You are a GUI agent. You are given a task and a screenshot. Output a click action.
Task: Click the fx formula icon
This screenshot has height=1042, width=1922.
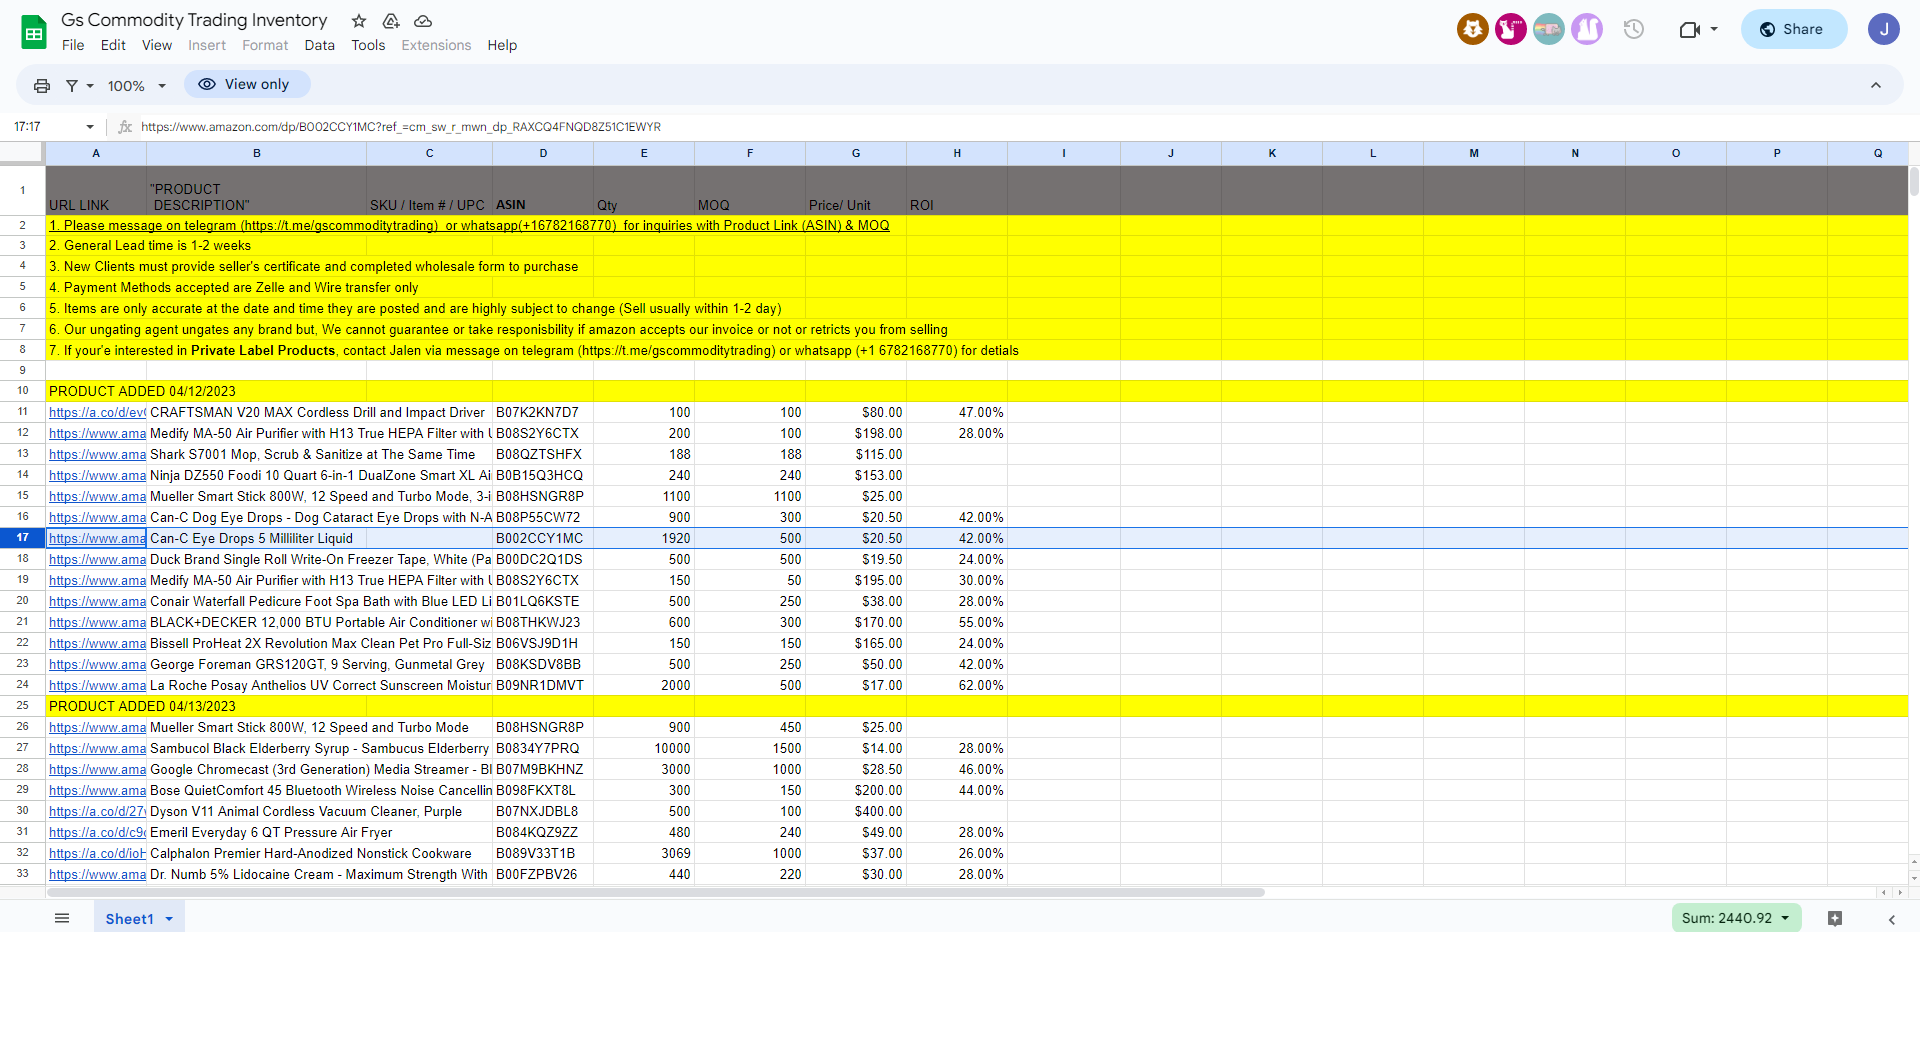(125, 127)
